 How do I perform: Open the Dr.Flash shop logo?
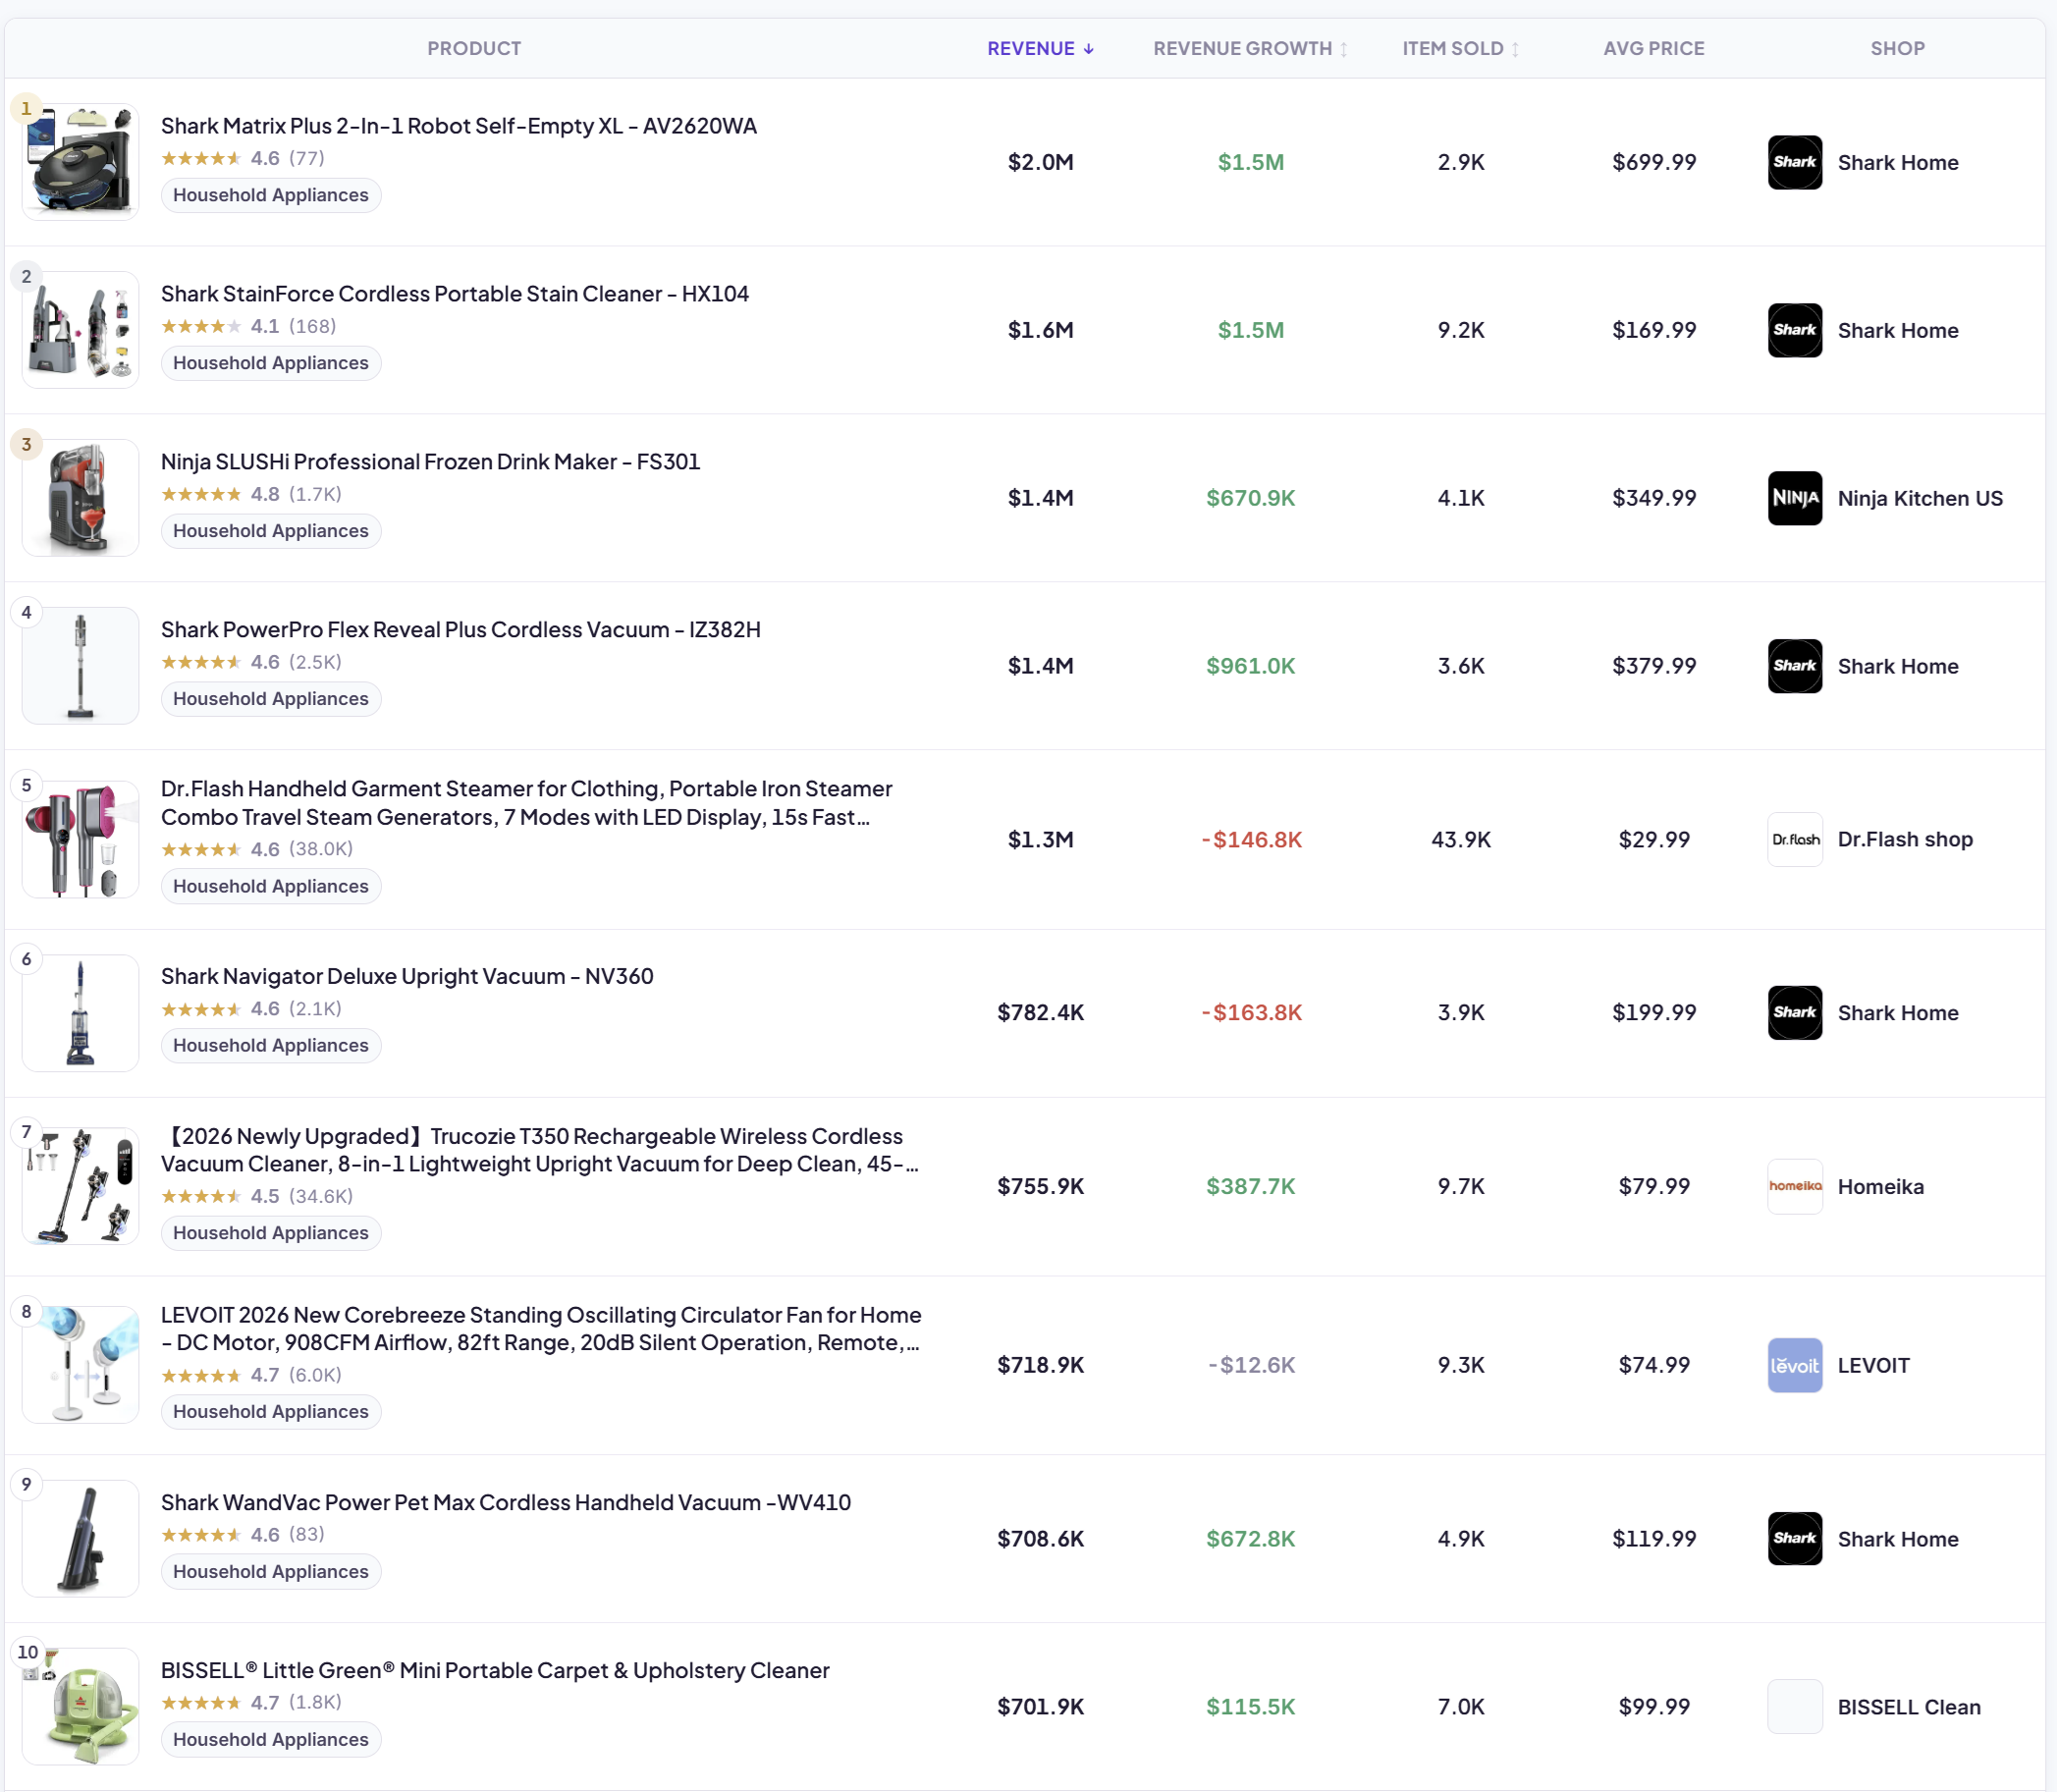1794,839
